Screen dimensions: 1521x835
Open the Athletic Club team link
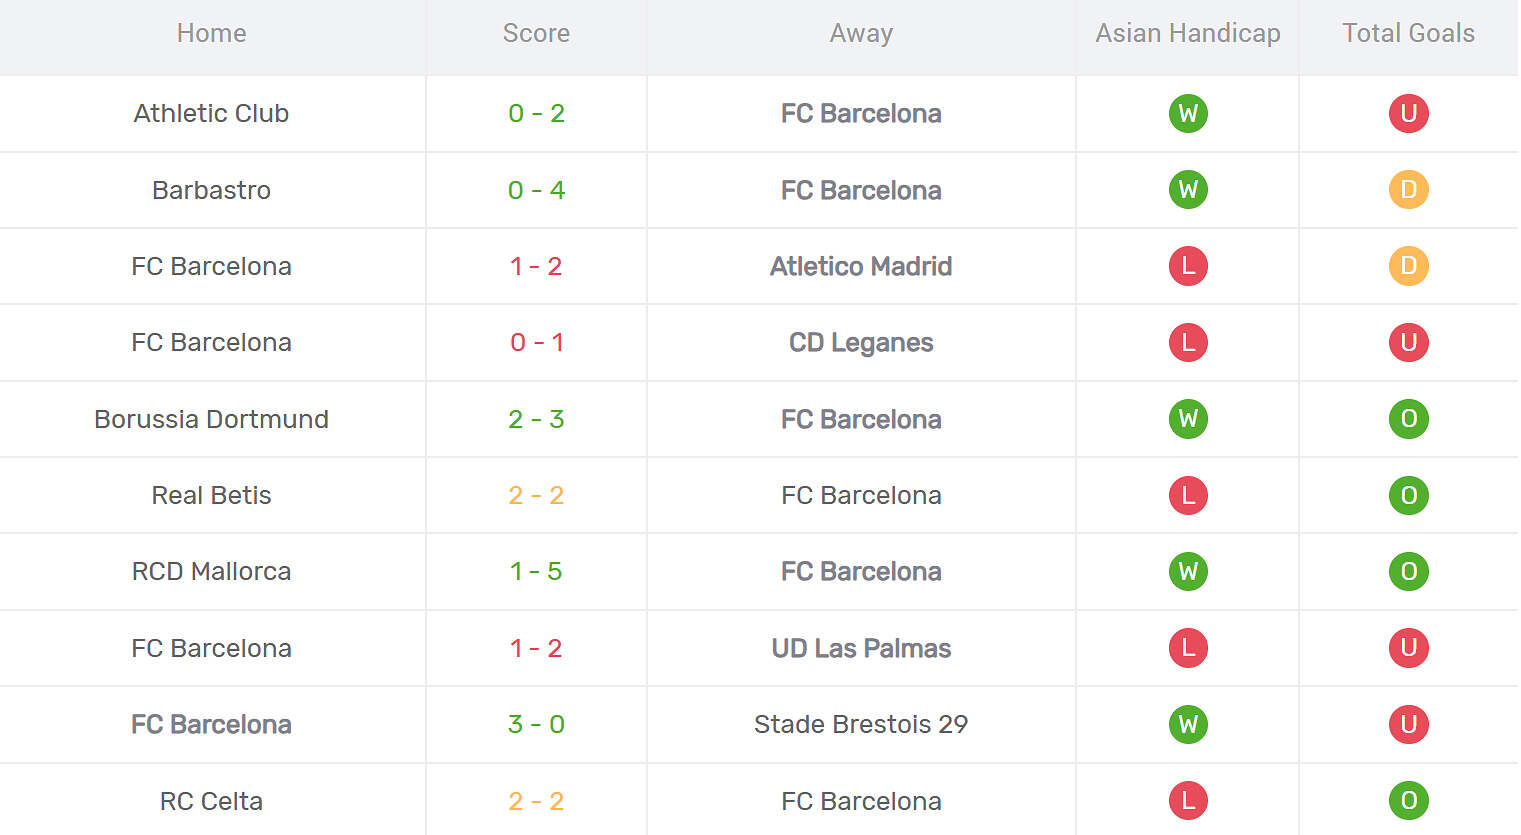tap(211, 113)
